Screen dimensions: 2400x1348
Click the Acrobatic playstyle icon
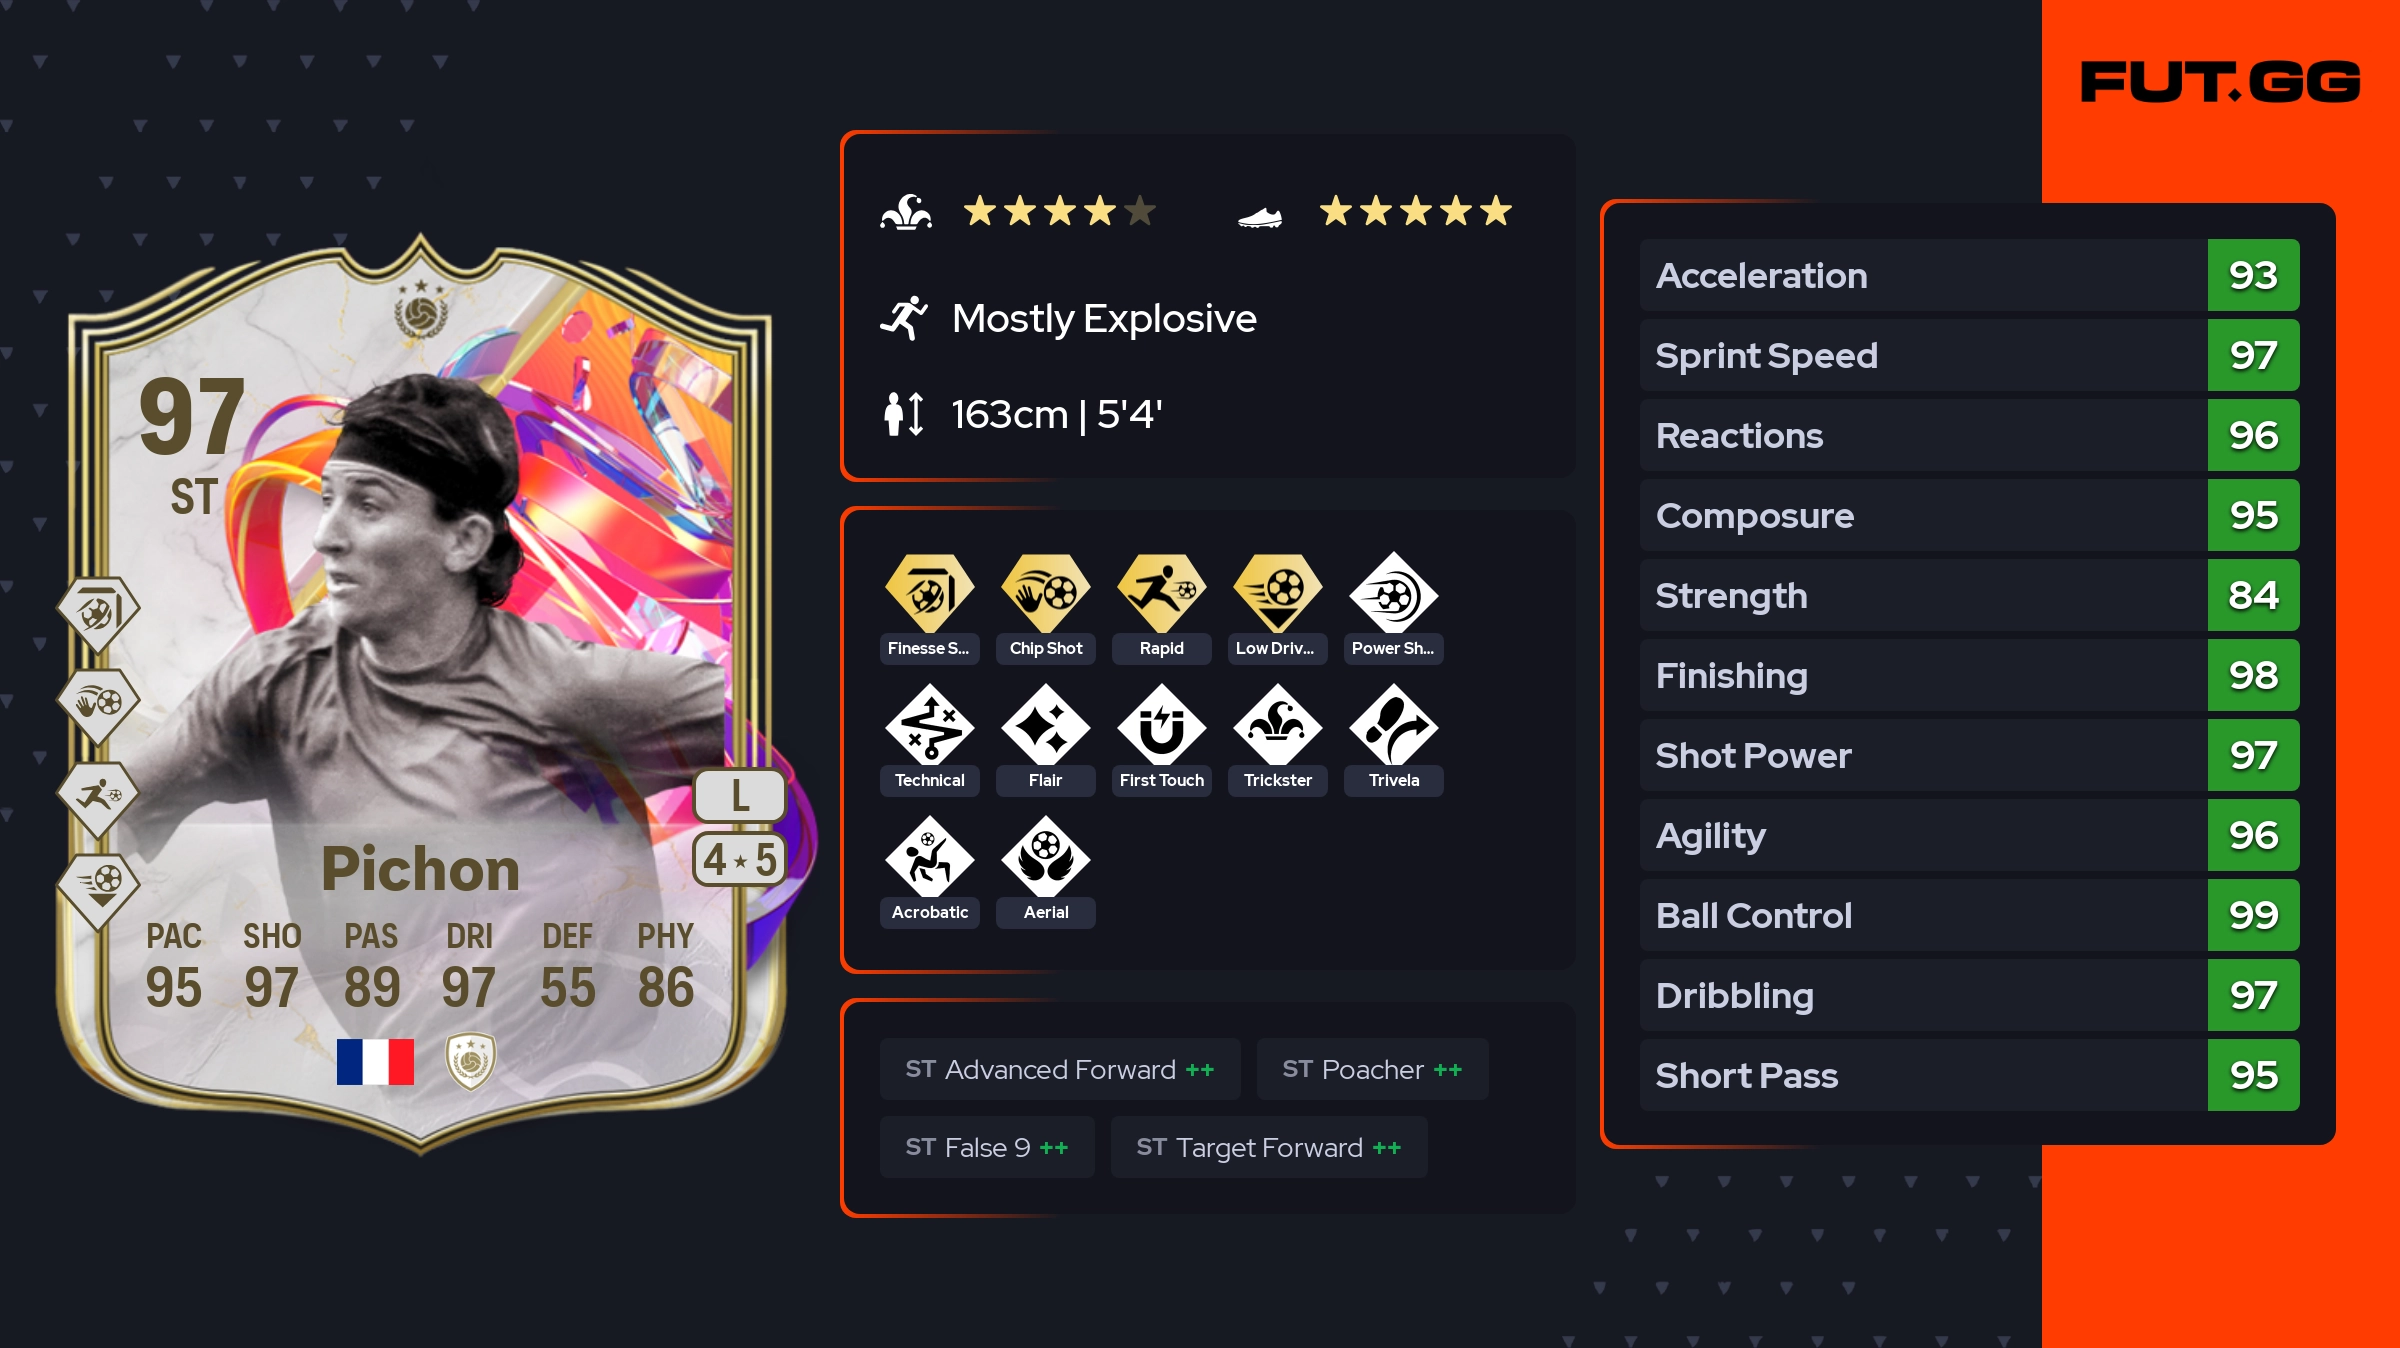pos(929,858)
